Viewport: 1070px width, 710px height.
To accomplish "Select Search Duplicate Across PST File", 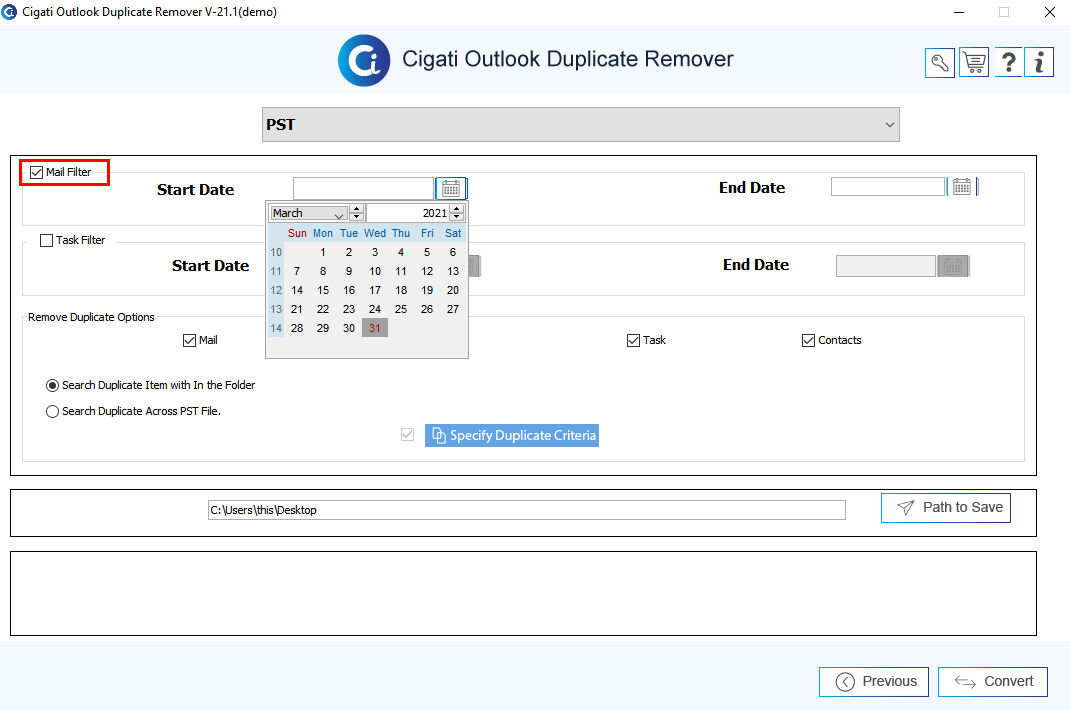I will [x=53, y=412].
